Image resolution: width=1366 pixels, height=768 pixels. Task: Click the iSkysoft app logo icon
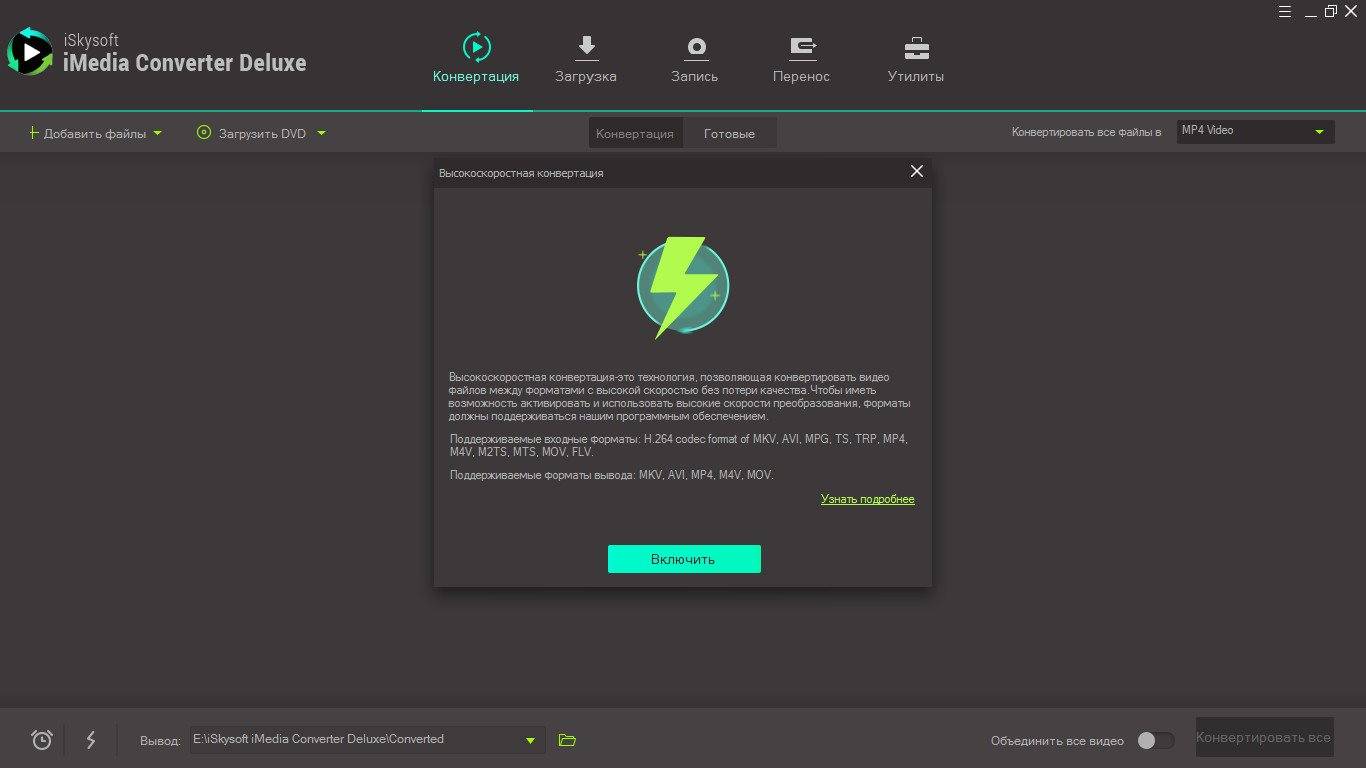click(x=30, y=52)
